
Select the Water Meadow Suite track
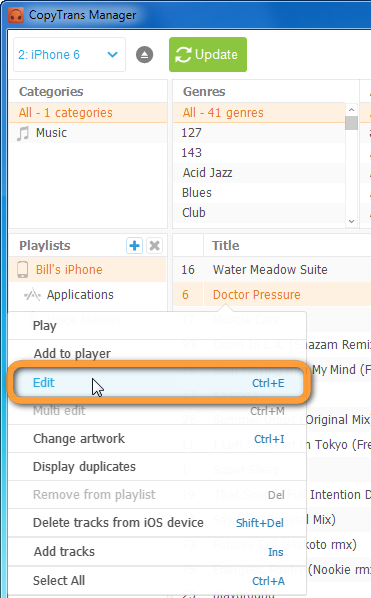272,270
